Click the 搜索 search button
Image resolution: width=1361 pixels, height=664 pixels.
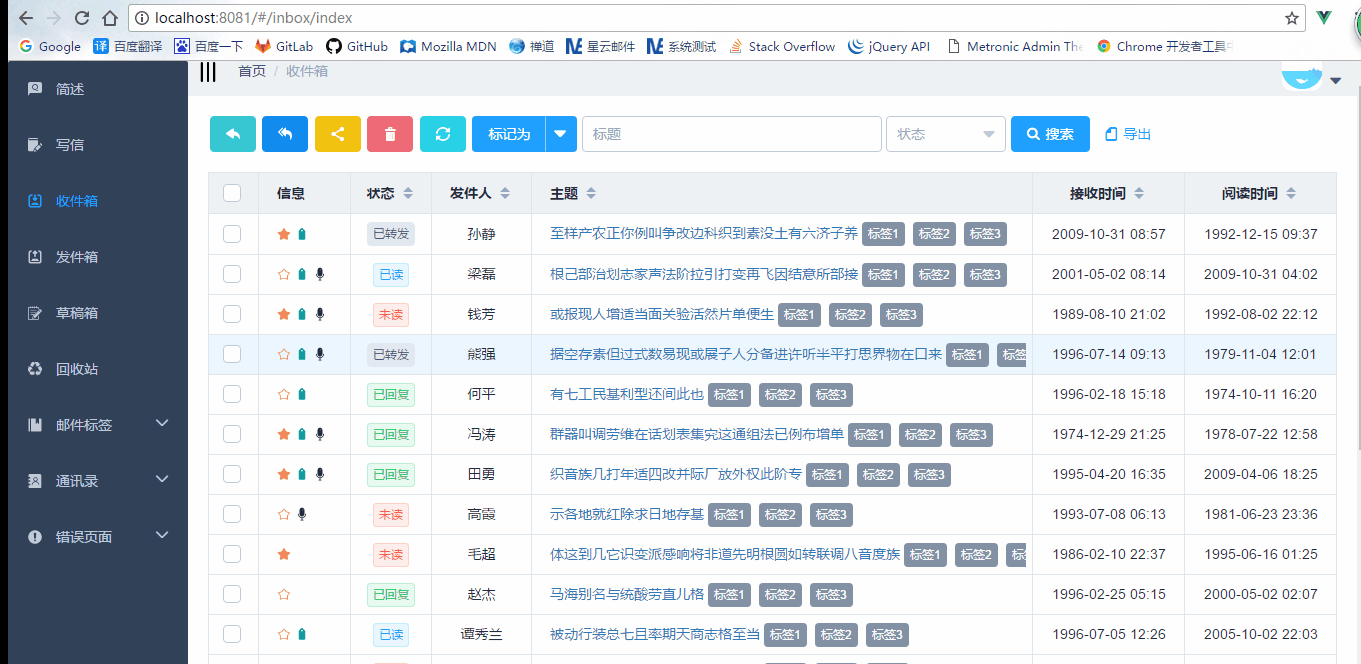(1050, 134)
